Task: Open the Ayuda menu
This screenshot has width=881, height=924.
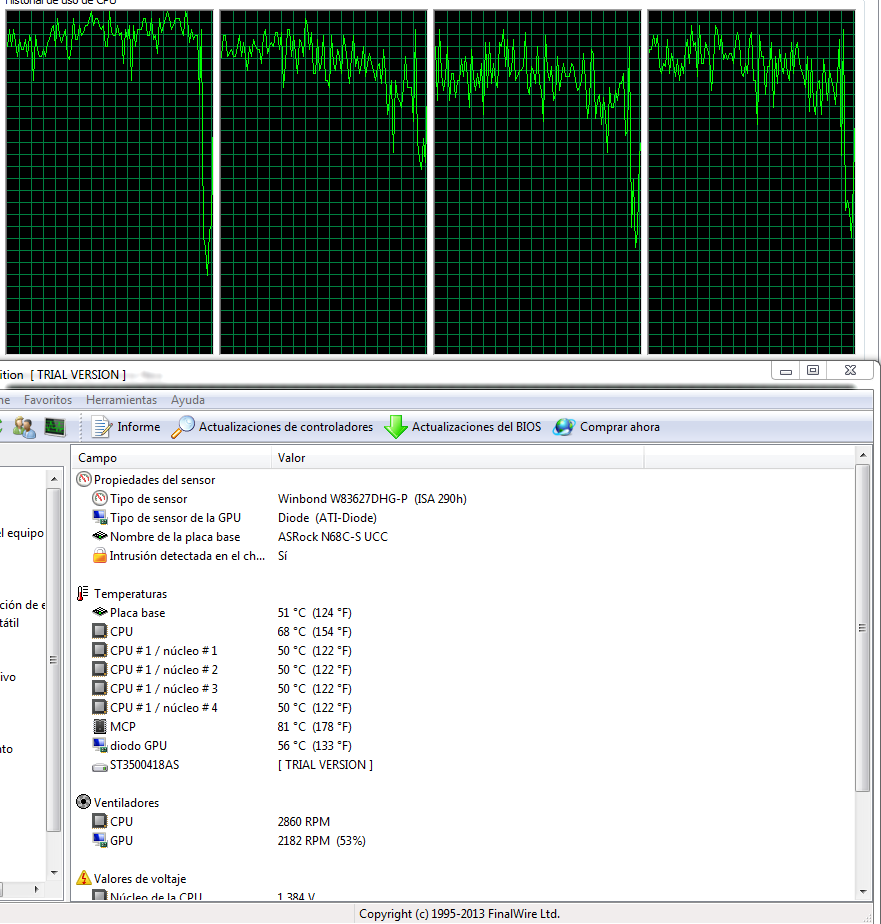Action: pyautogui.click(x=187, y=400)
